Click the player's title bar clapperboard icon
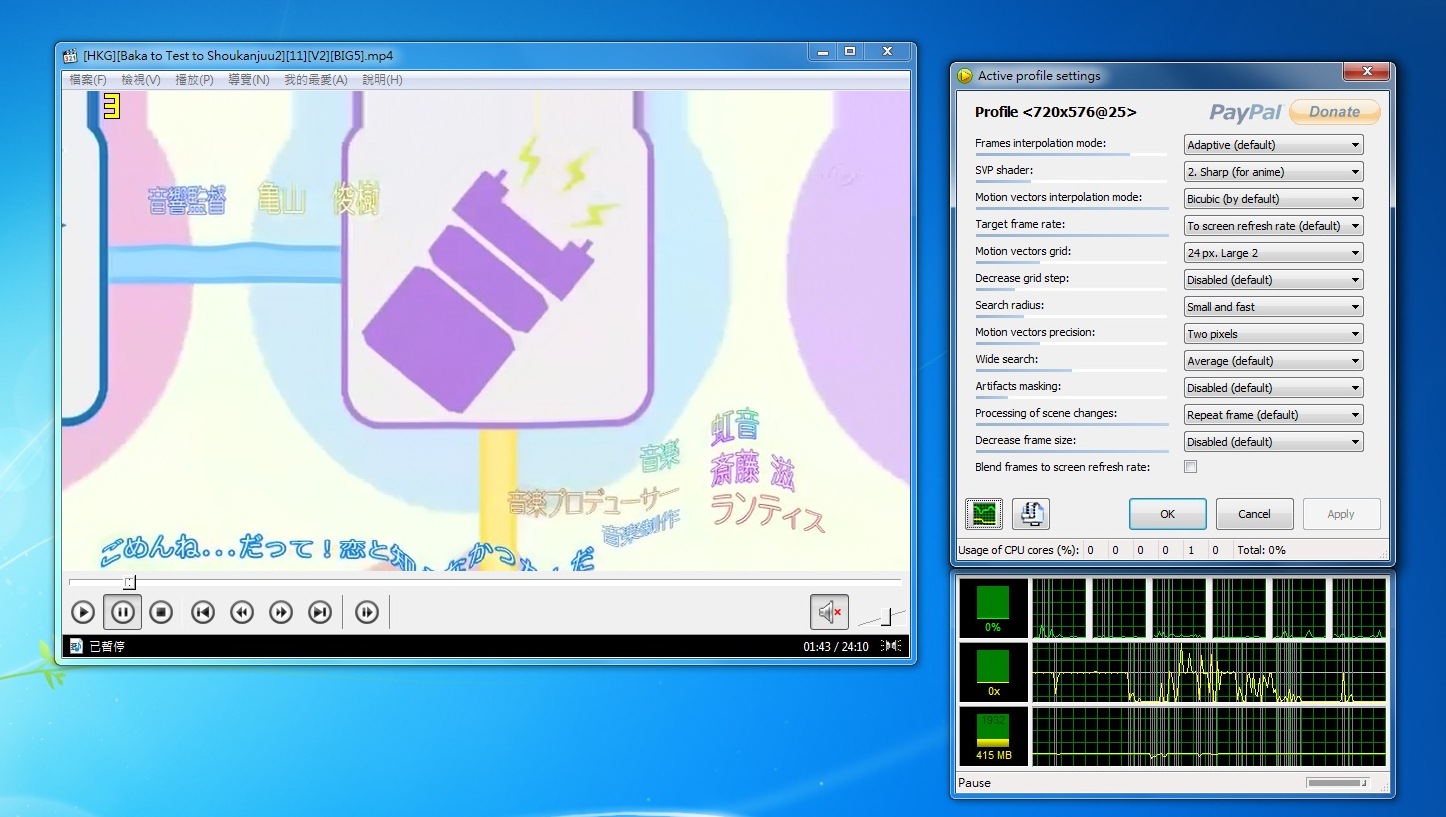Viewport: 1446px width, 817px height. (x=71, y=55)
